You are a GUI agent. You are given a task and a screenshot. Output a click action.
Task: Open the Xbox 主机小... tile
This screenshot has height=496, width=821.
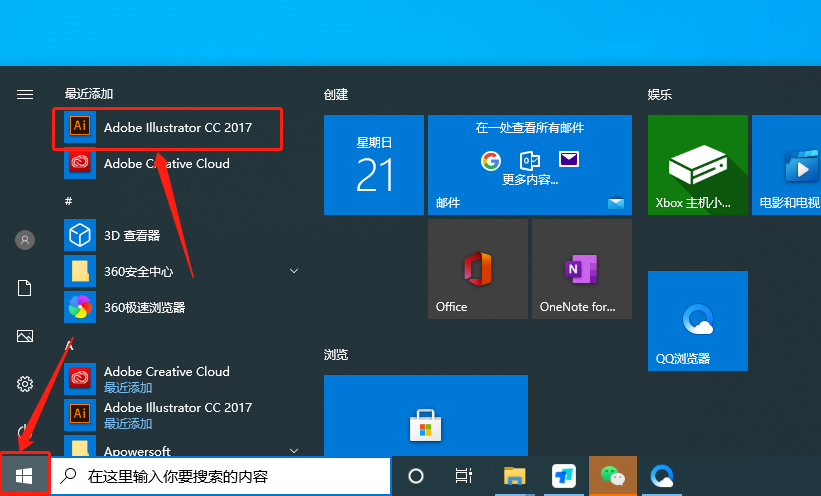click(698, 165)
